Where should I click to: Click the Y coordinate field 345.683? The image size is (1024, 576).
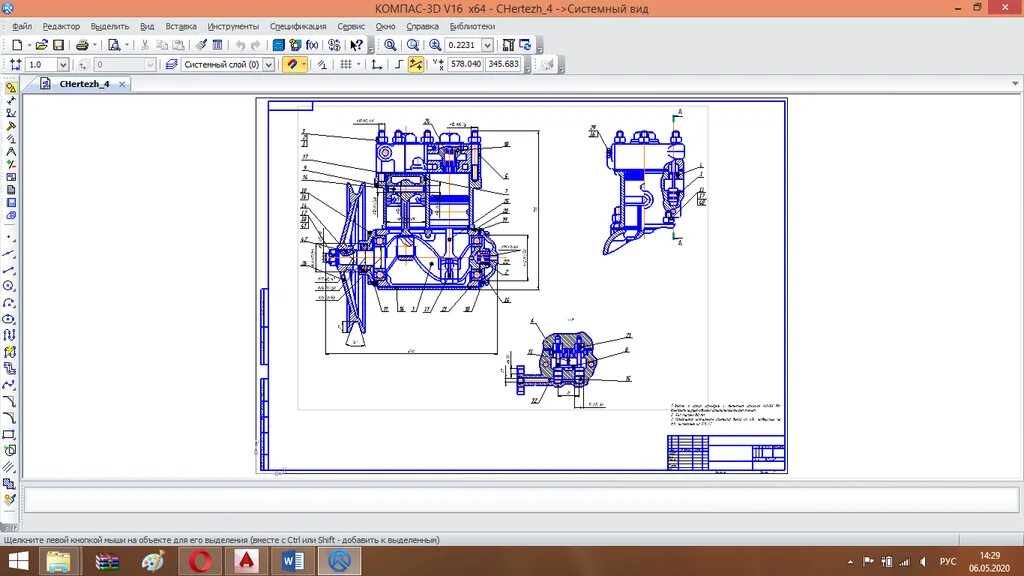[503, 64]
